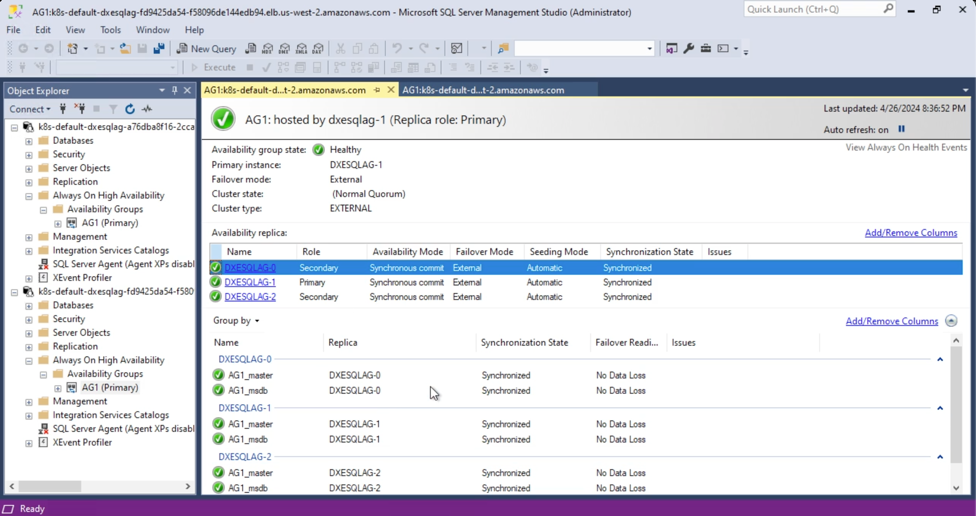The image size is (976, 516).
Task: Open the DXESQLAG-1 replica link
Action: coord(250,282)
